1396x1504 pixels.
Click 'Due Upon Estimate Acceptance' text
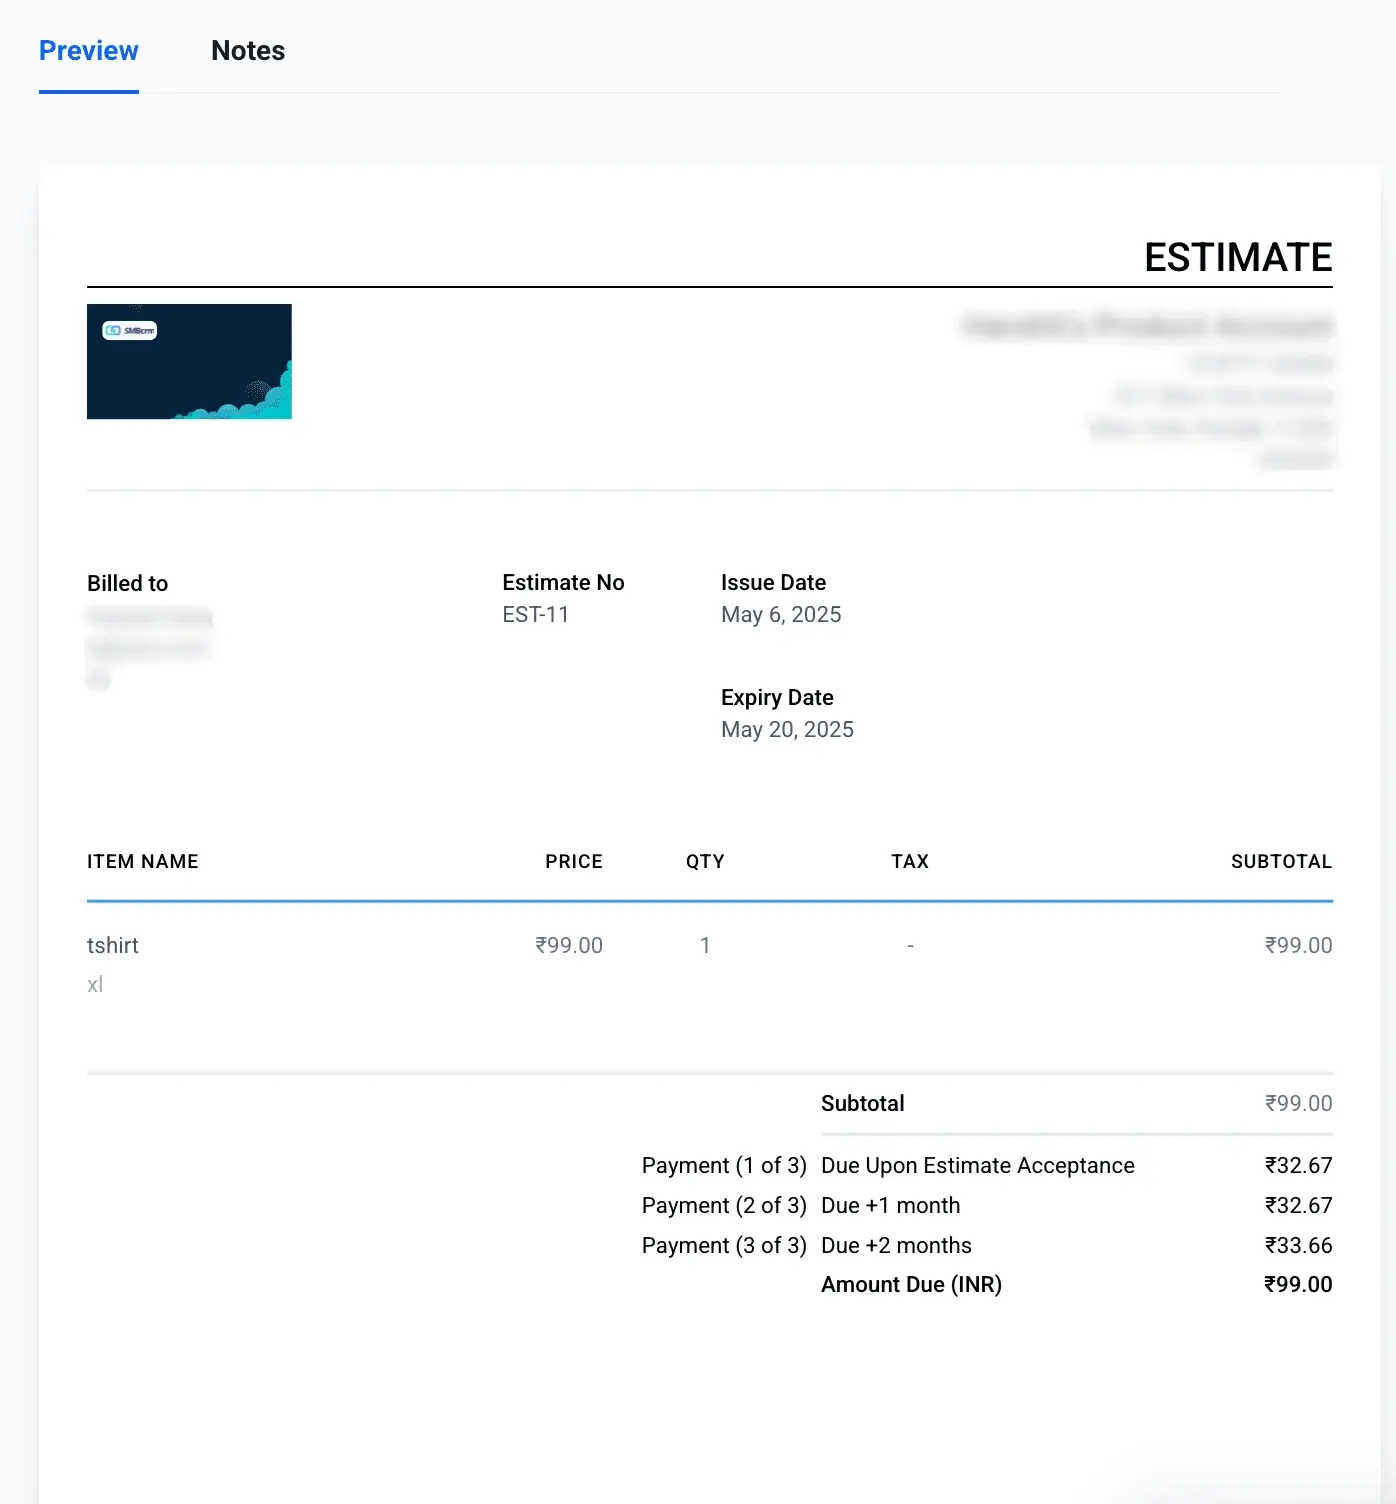point(977,1165)
